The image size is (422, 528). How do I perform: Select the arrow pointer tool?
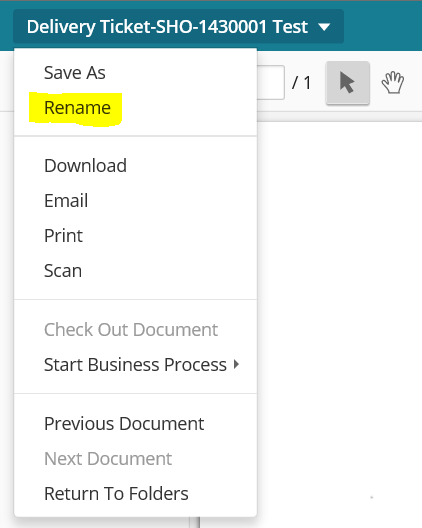348,83
